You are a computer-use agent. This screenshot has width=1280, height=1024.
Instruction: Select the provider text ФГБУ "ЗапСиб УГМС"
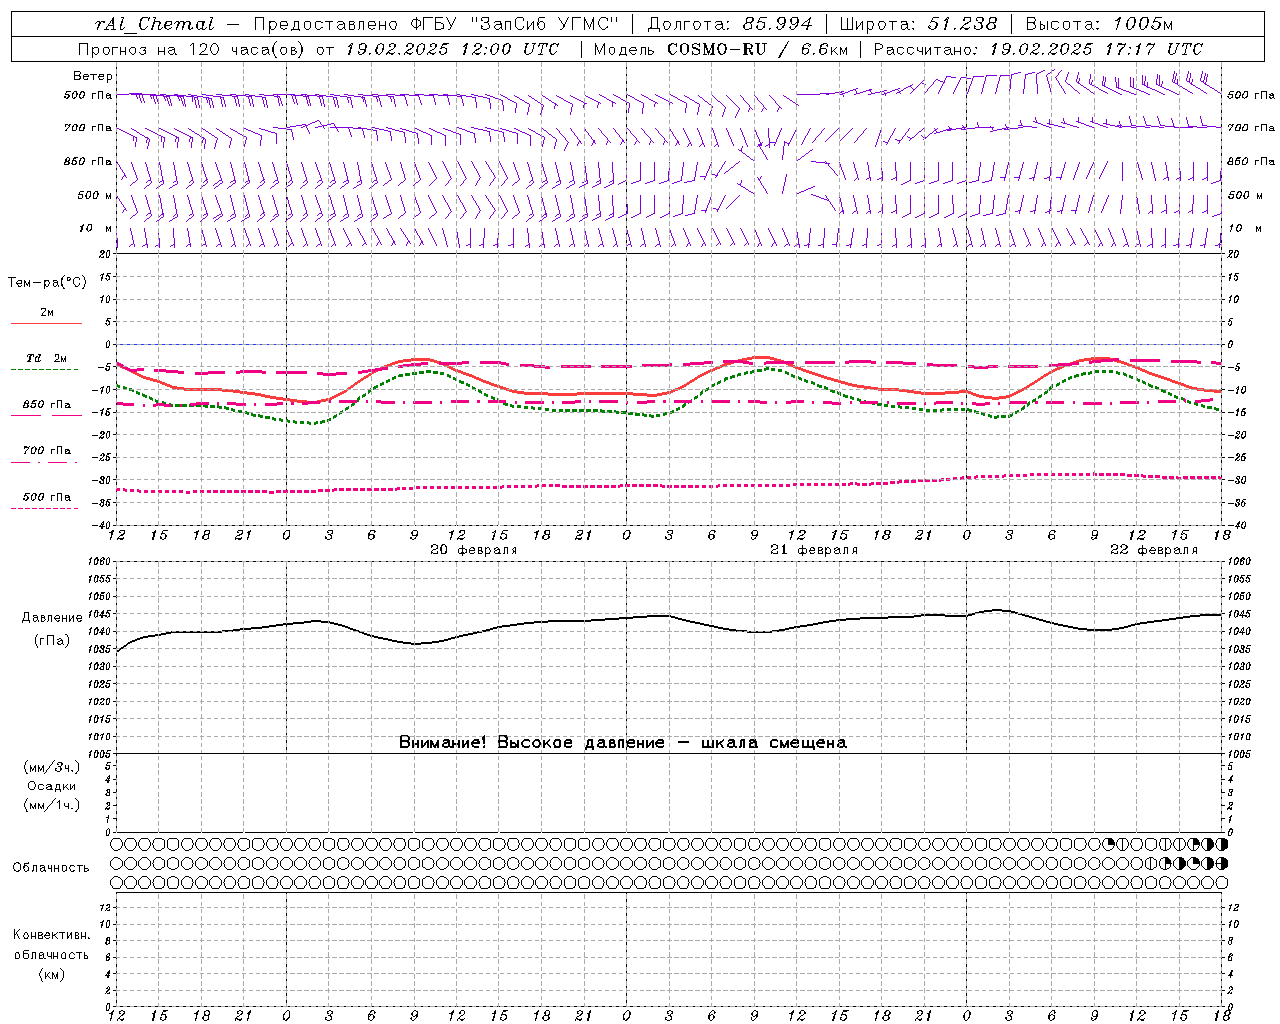tap(514, 24)
